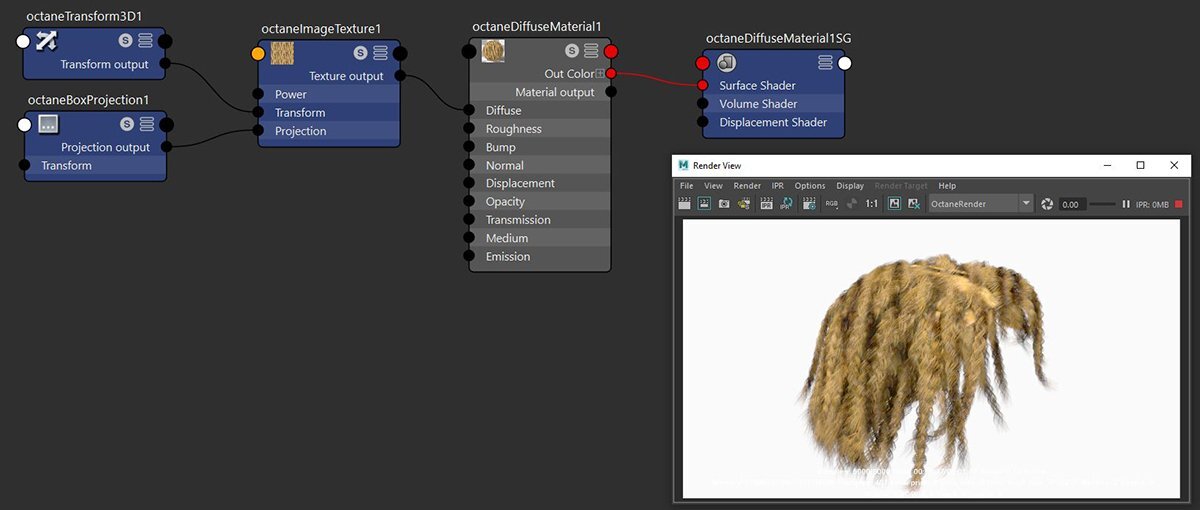The width and height of the screenshot is (1200, 510).
Task: Click the refresh IPR render icon
Action: coord(786,204)
